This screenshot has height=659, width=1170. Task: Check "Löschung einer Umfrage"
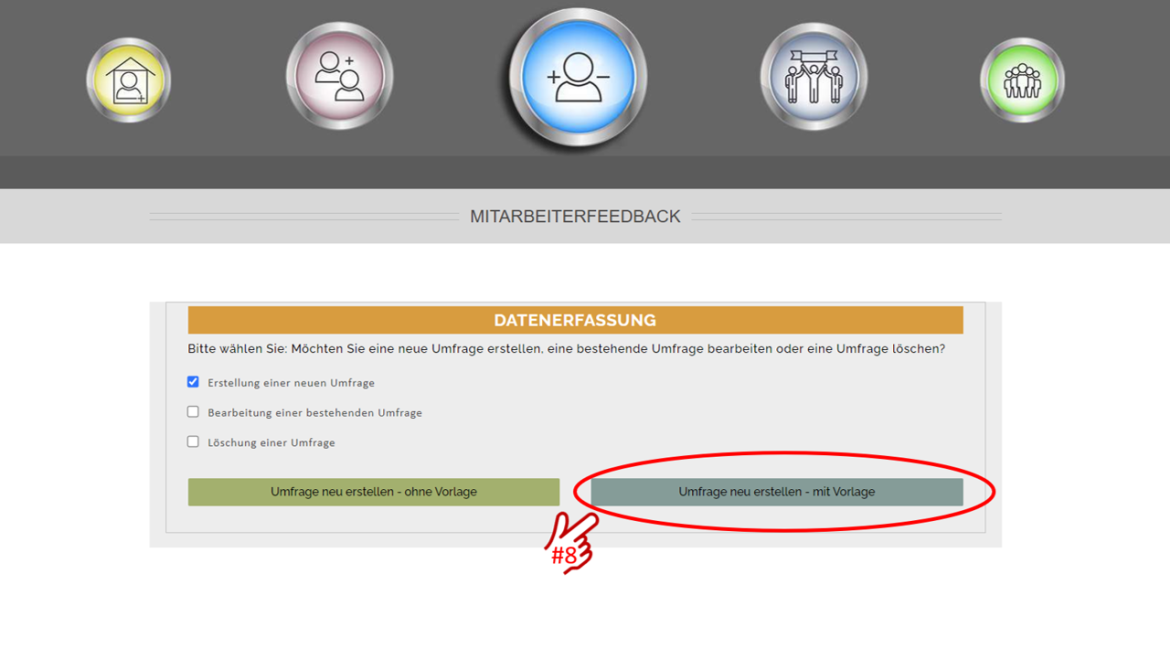click(x=192, y=441)
